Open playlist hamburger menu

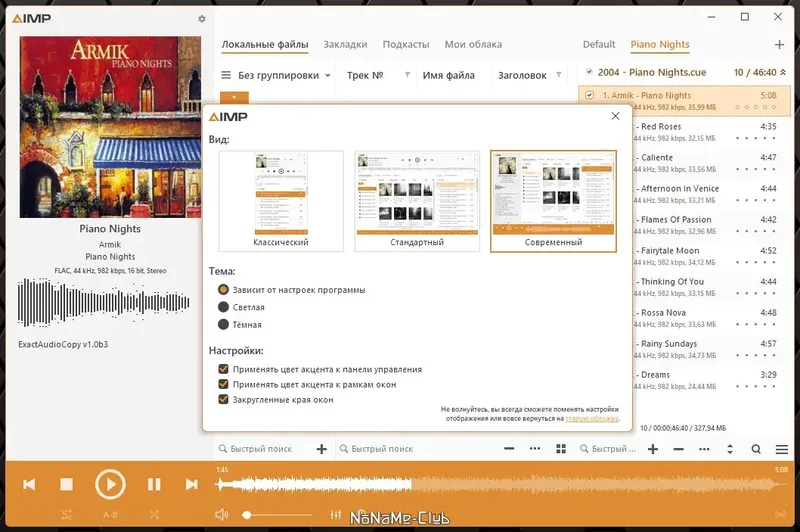coord(782,449)
